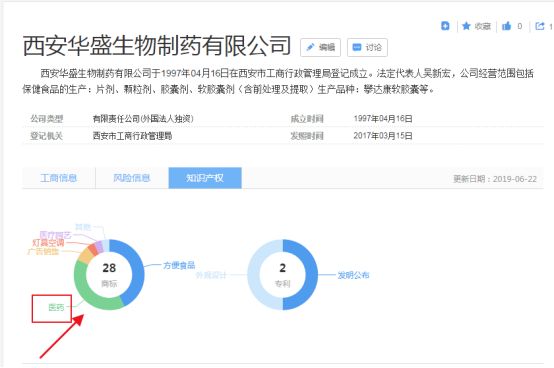
Task: Click the 方便食品 chart label
Action: 179,265
